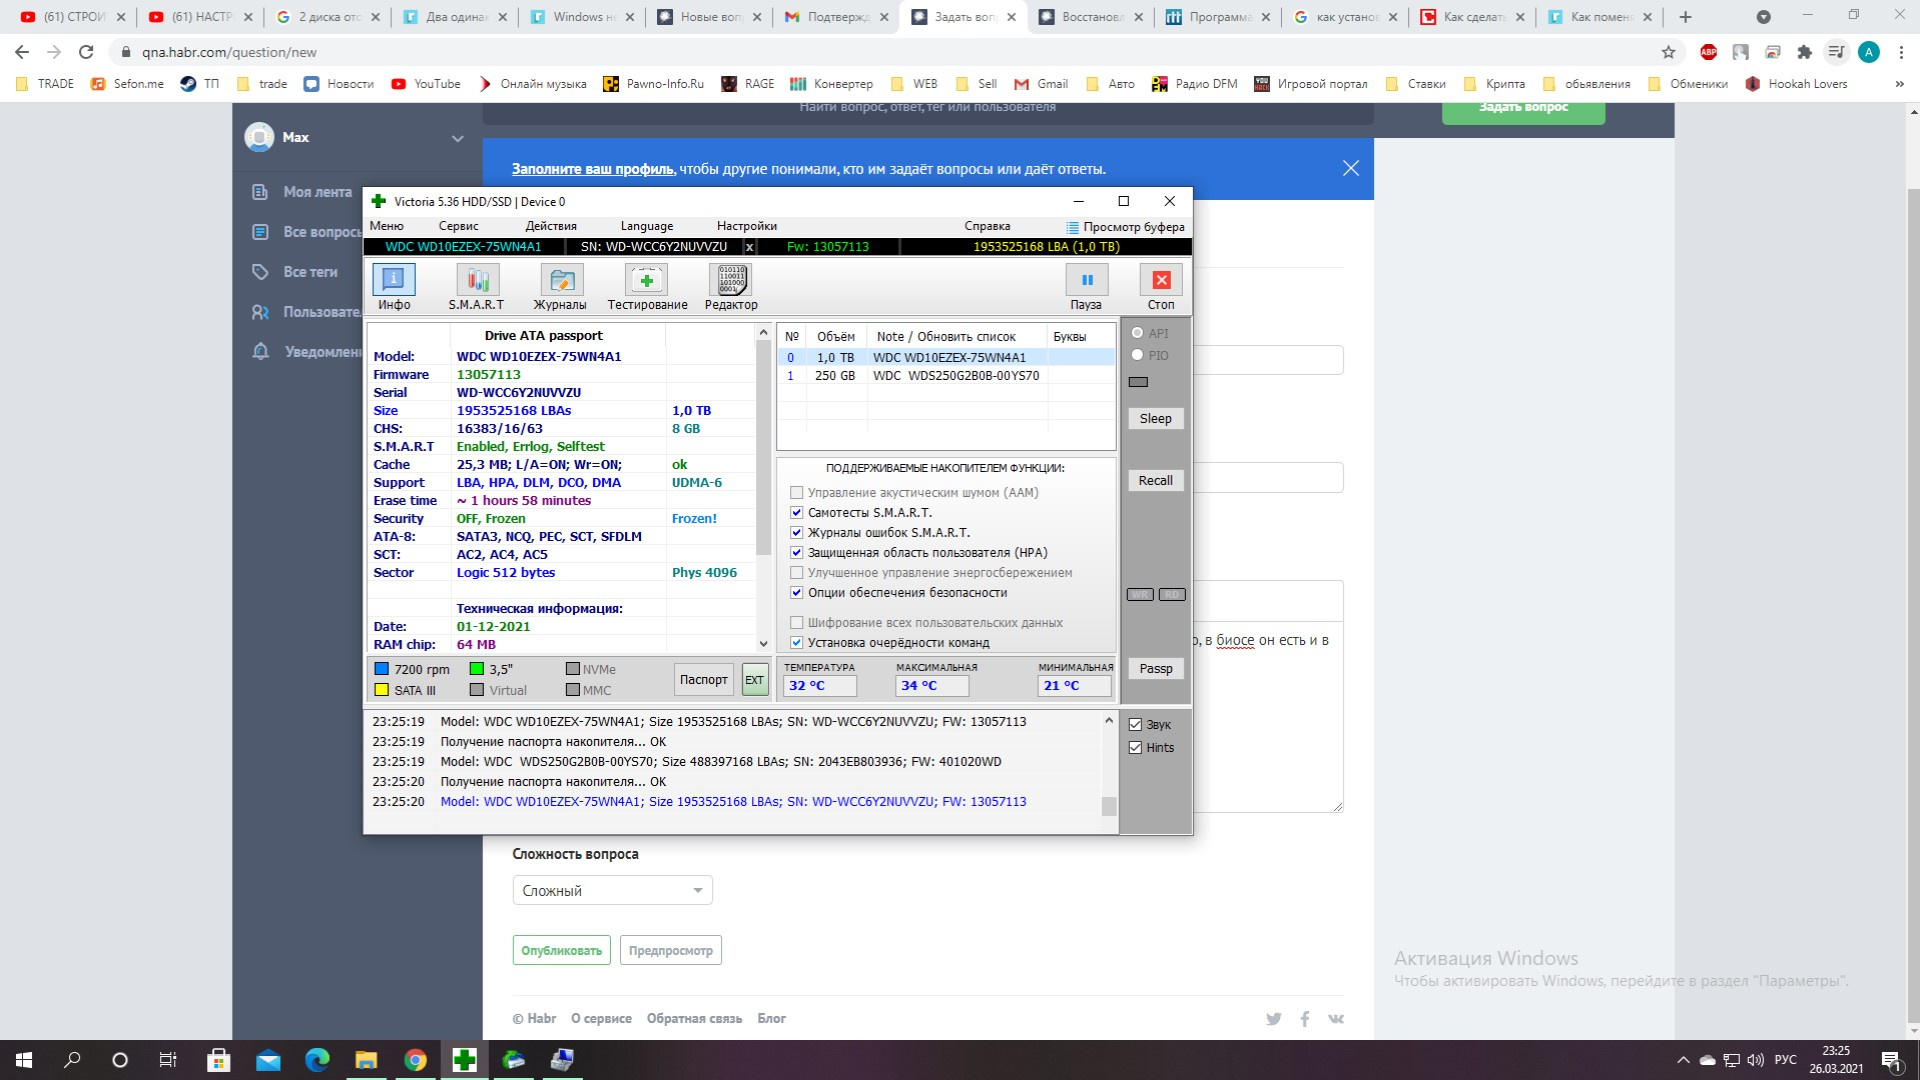Select drive 0 WDC WD10EZEX-75WN4A1 row

(x=946, y=358)
